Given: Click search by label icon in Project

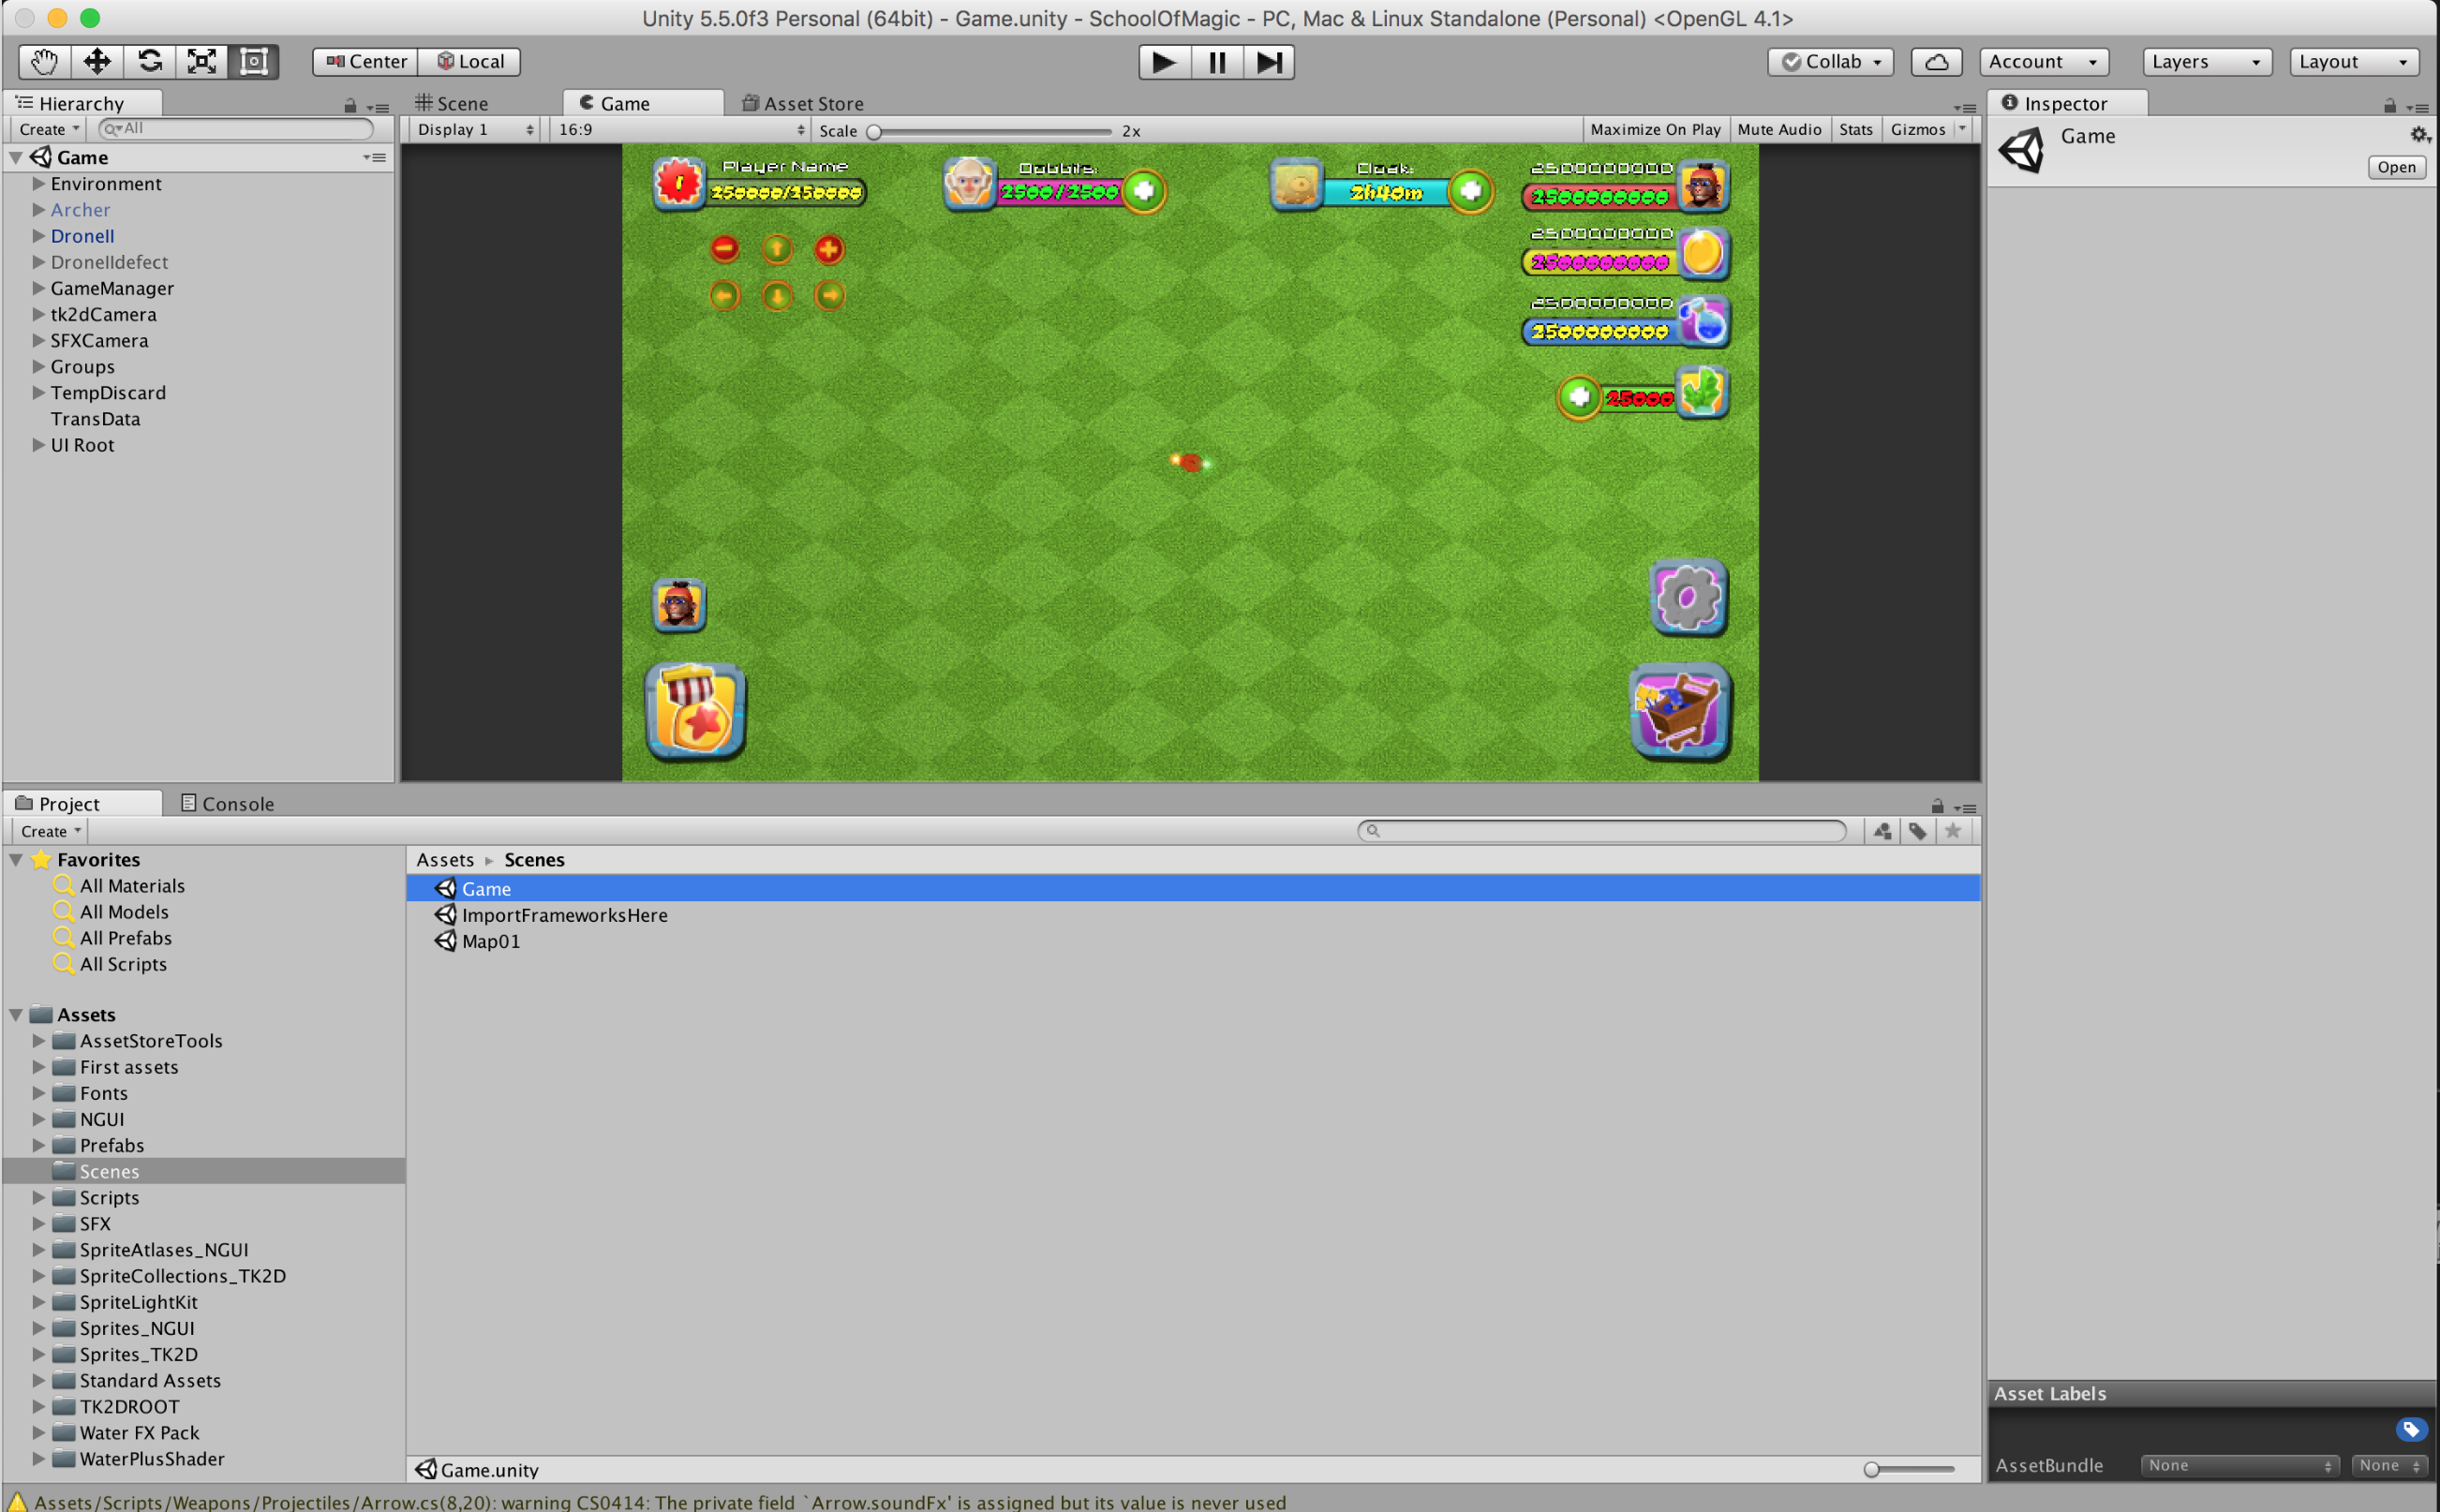Looking at the screenshot, I should pyautogui.click(x=1917, y=831).
